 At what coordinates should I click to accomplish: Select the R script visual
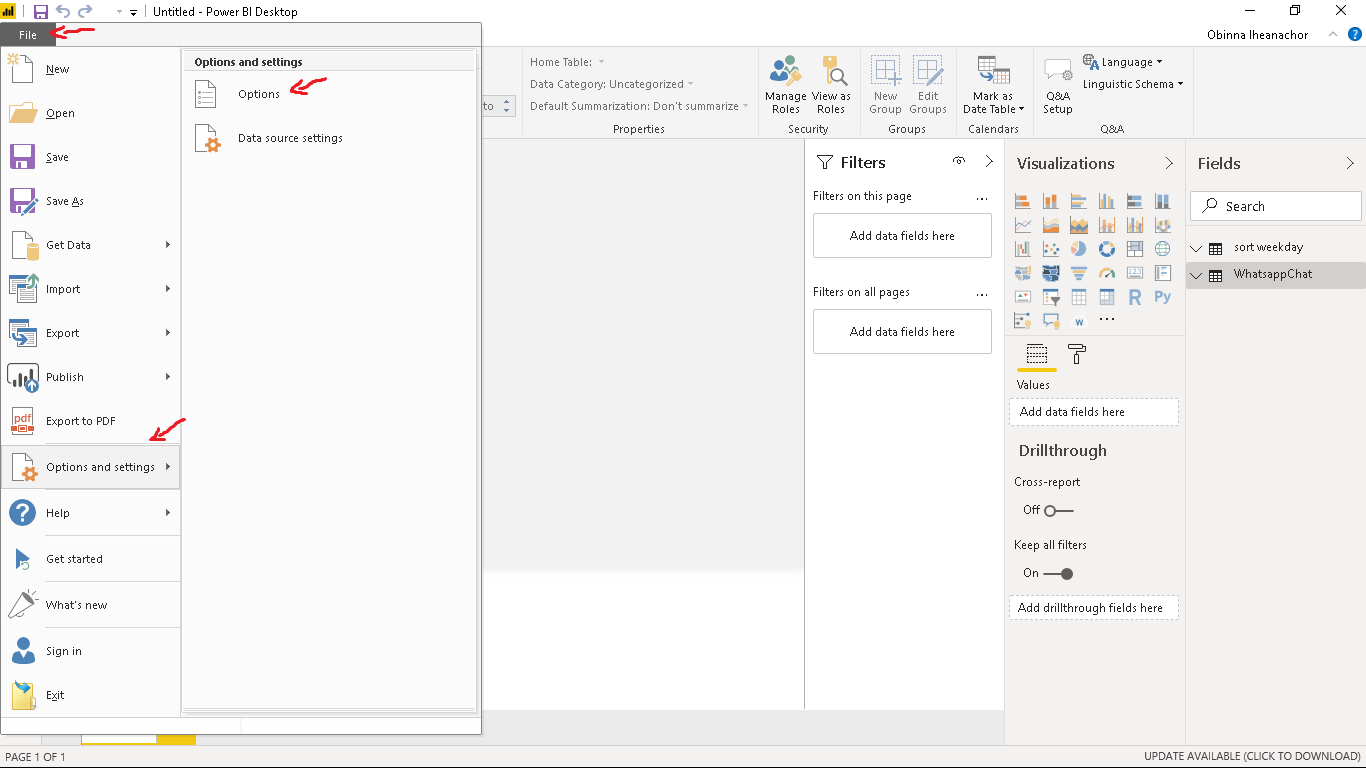[x=1135, y=297]
